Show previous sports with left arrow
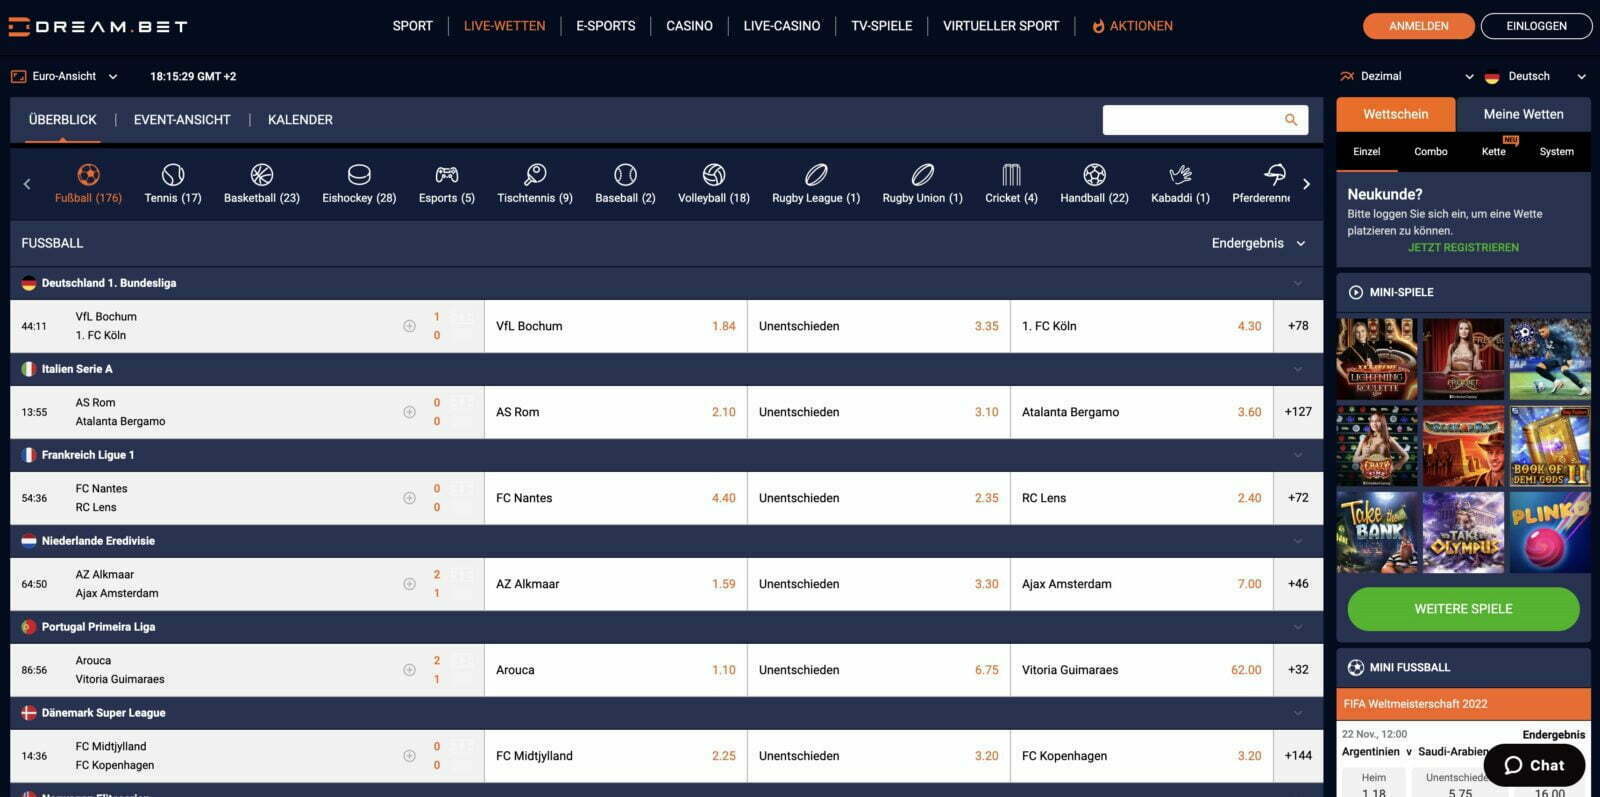The height and width of the screenshot is (797, 1600). point(27,184)
